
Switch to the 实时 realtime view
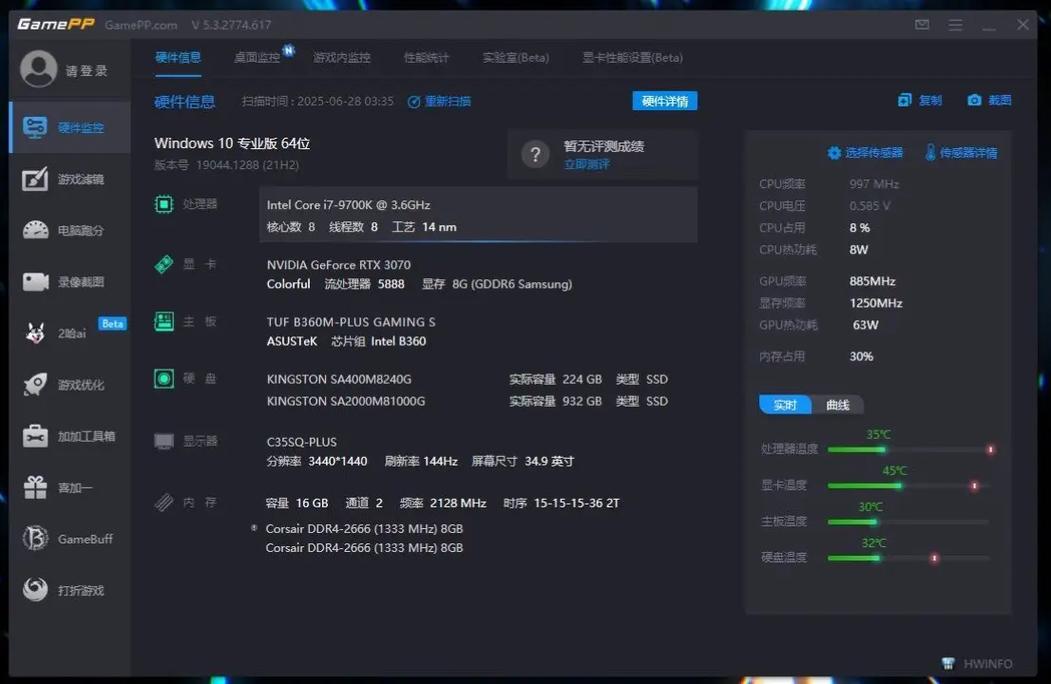click(785, 405)
